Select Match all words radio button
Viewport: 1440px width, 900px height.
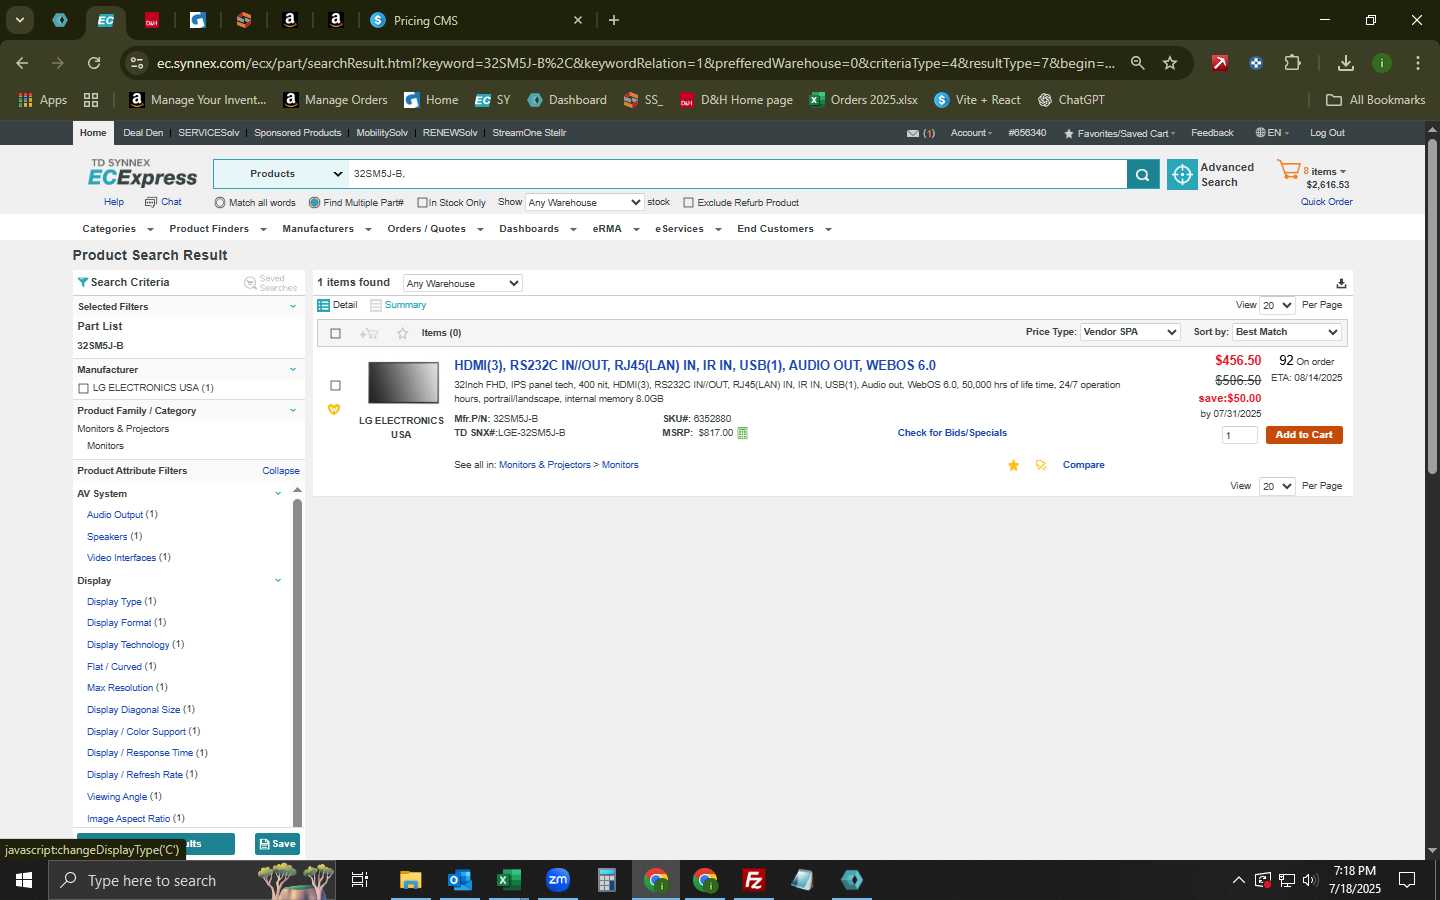(220, 203)
